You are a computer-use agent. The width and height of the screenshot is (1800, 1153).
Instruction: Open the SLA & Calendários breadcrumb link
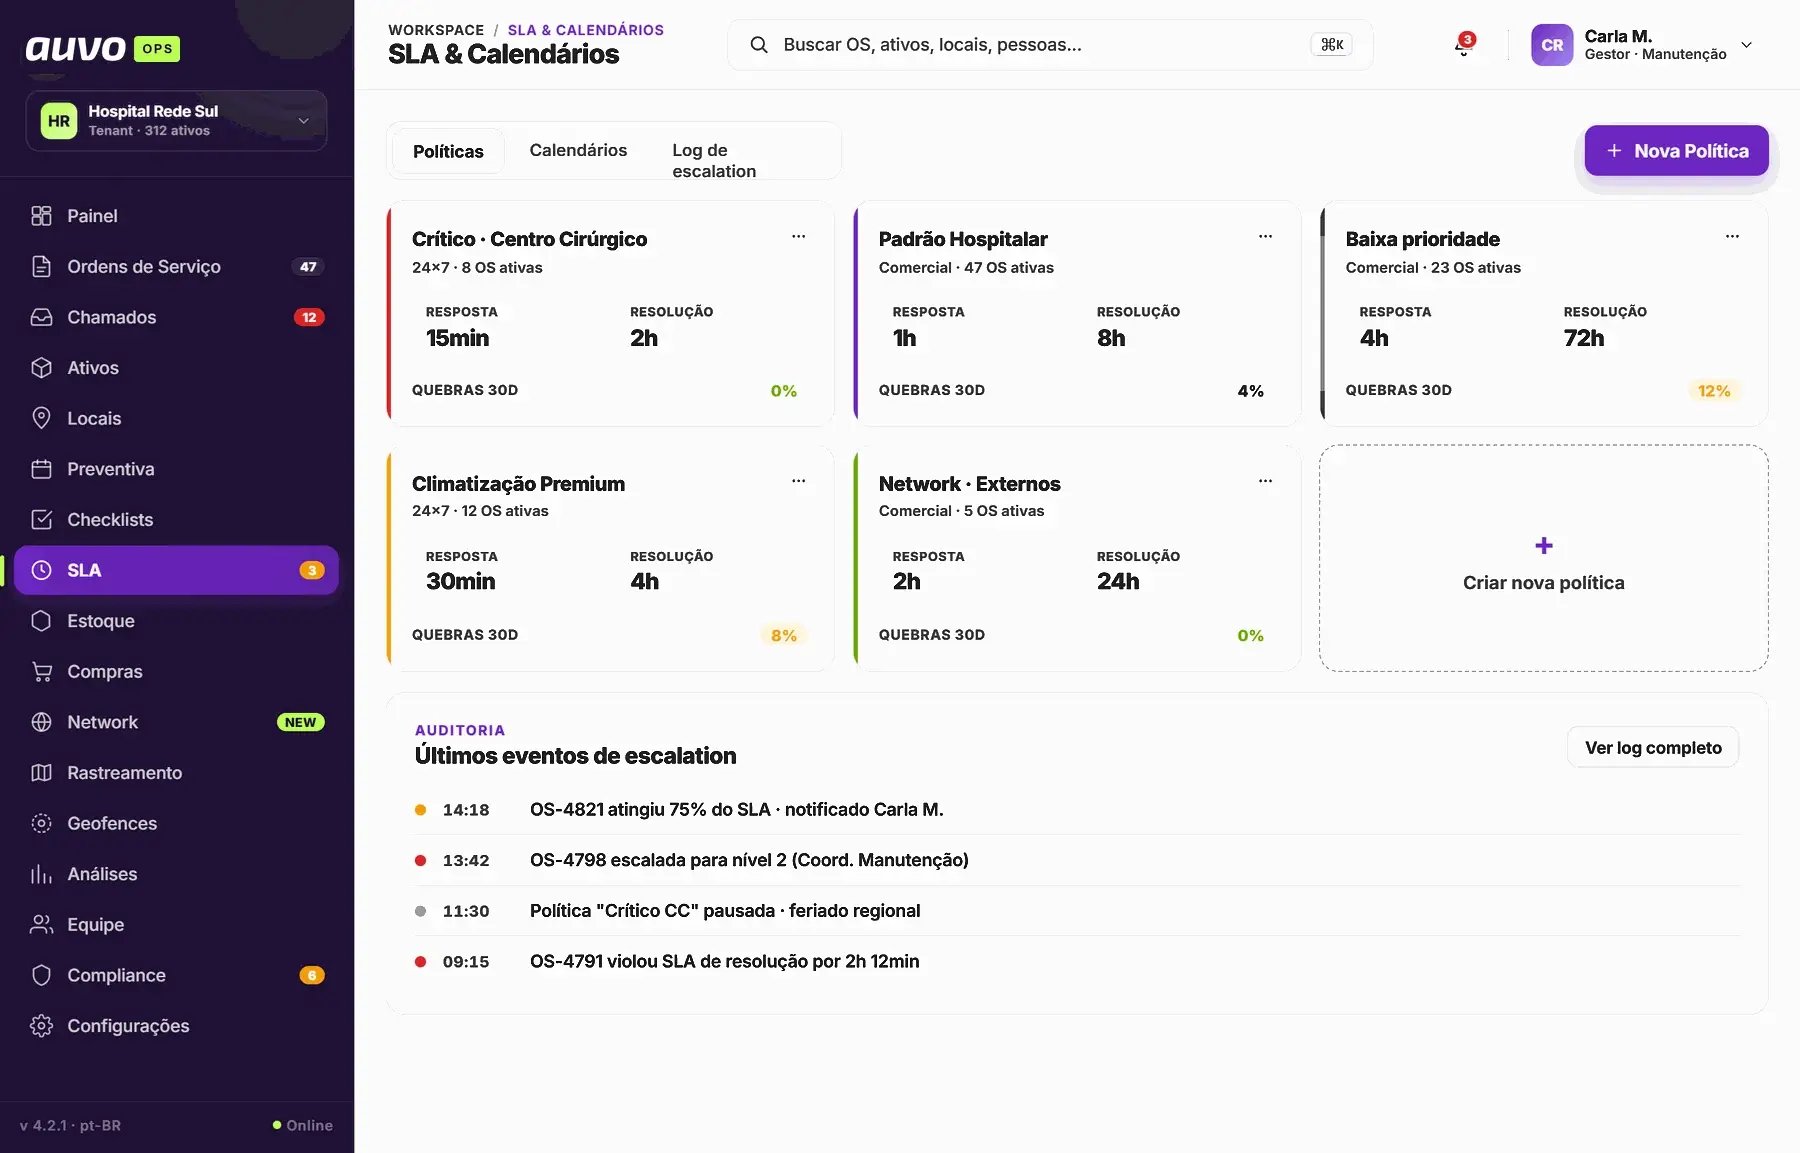[x=586, y=30]
